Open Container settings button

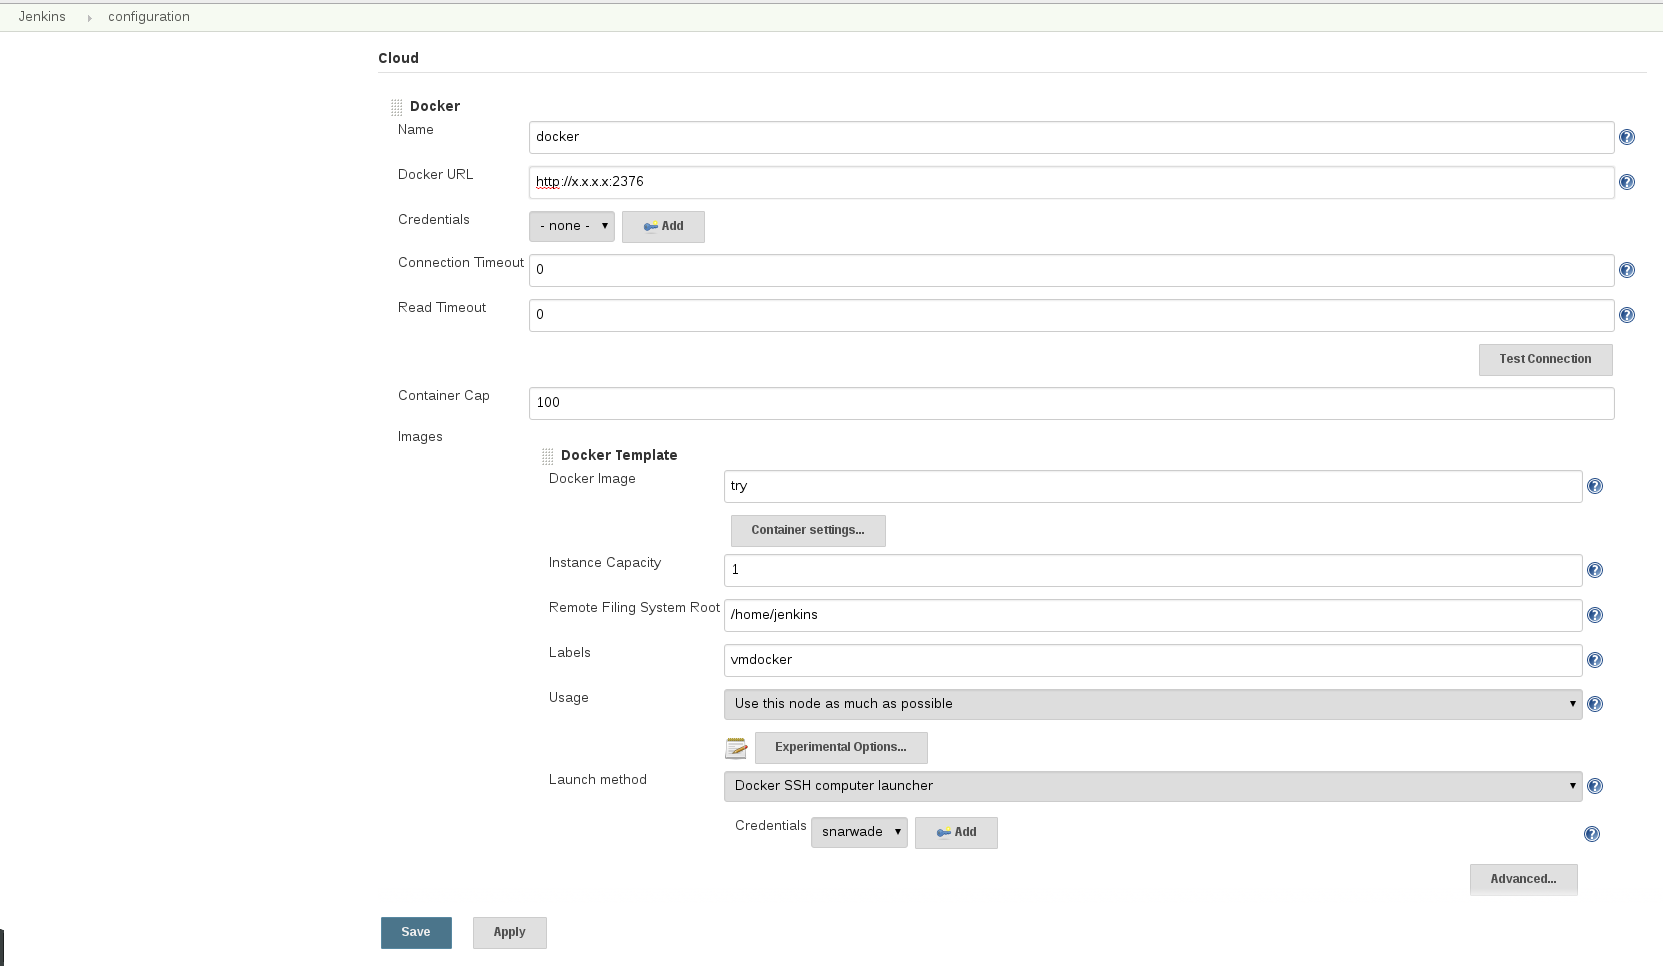[808, 530]
